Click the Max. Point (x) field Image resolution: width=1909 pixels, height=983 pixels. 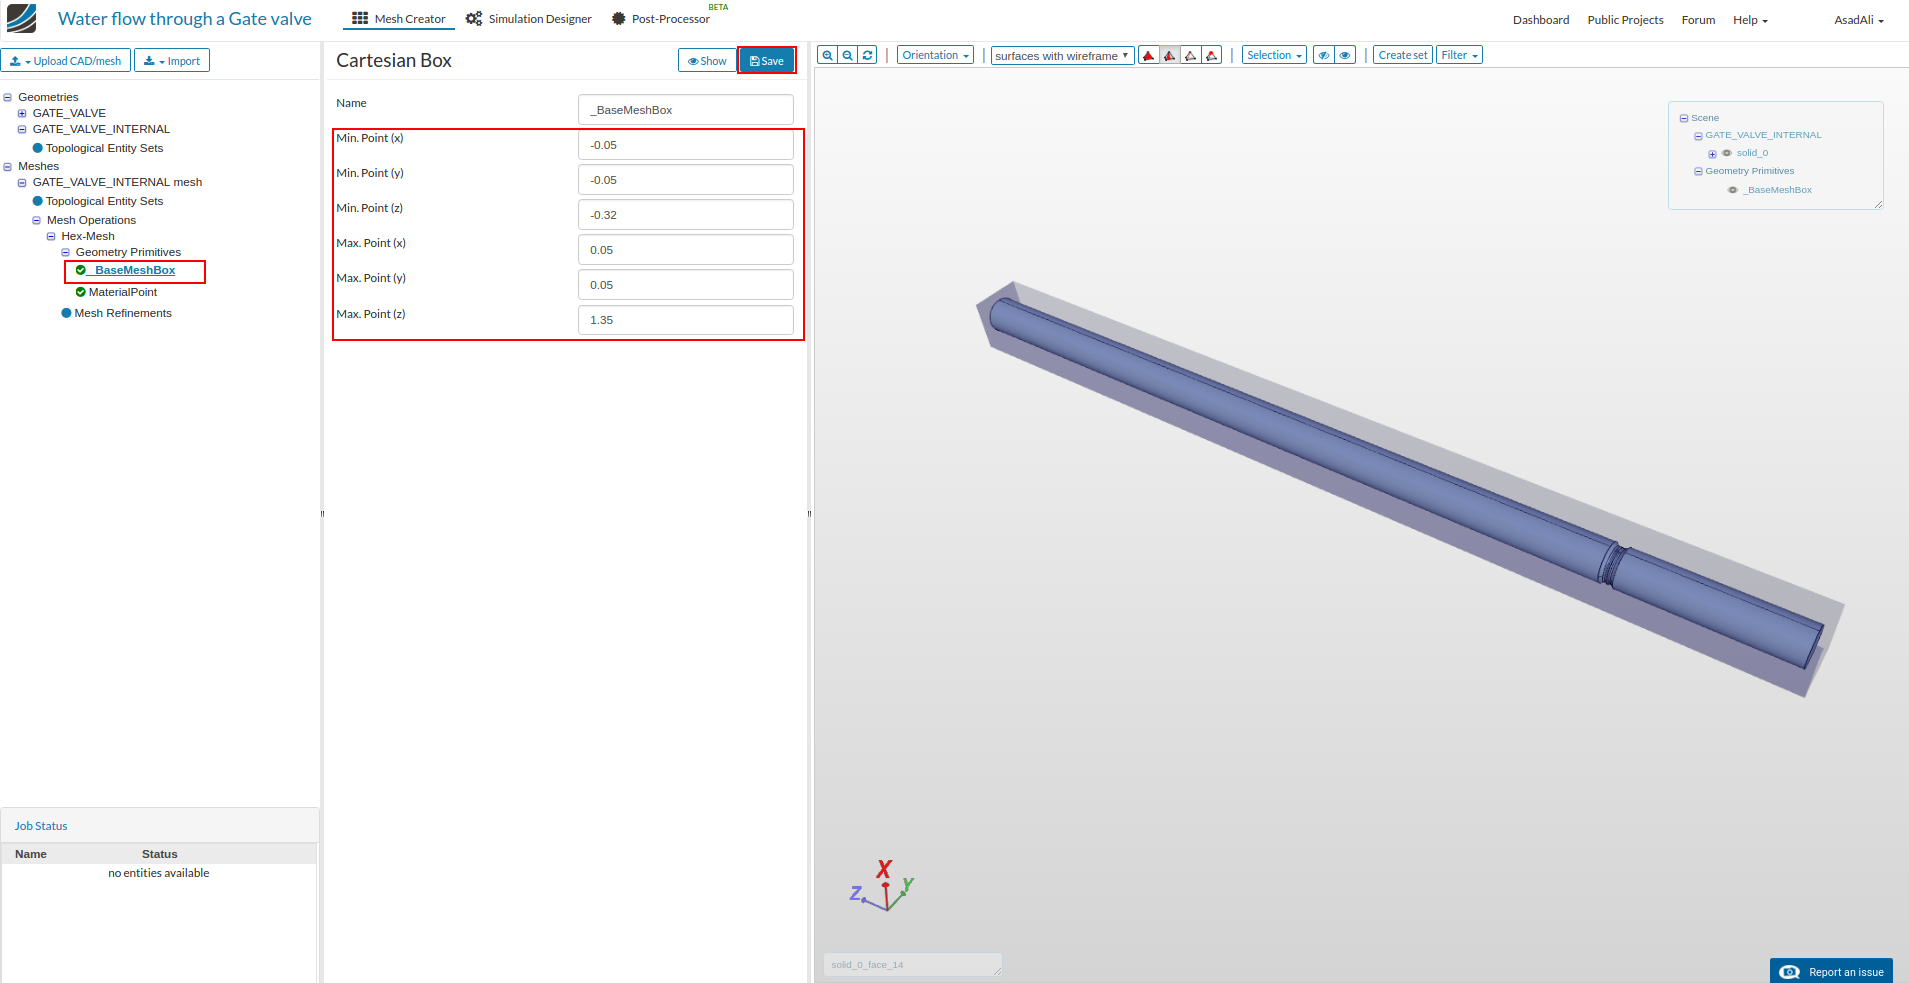click(686, 250)
